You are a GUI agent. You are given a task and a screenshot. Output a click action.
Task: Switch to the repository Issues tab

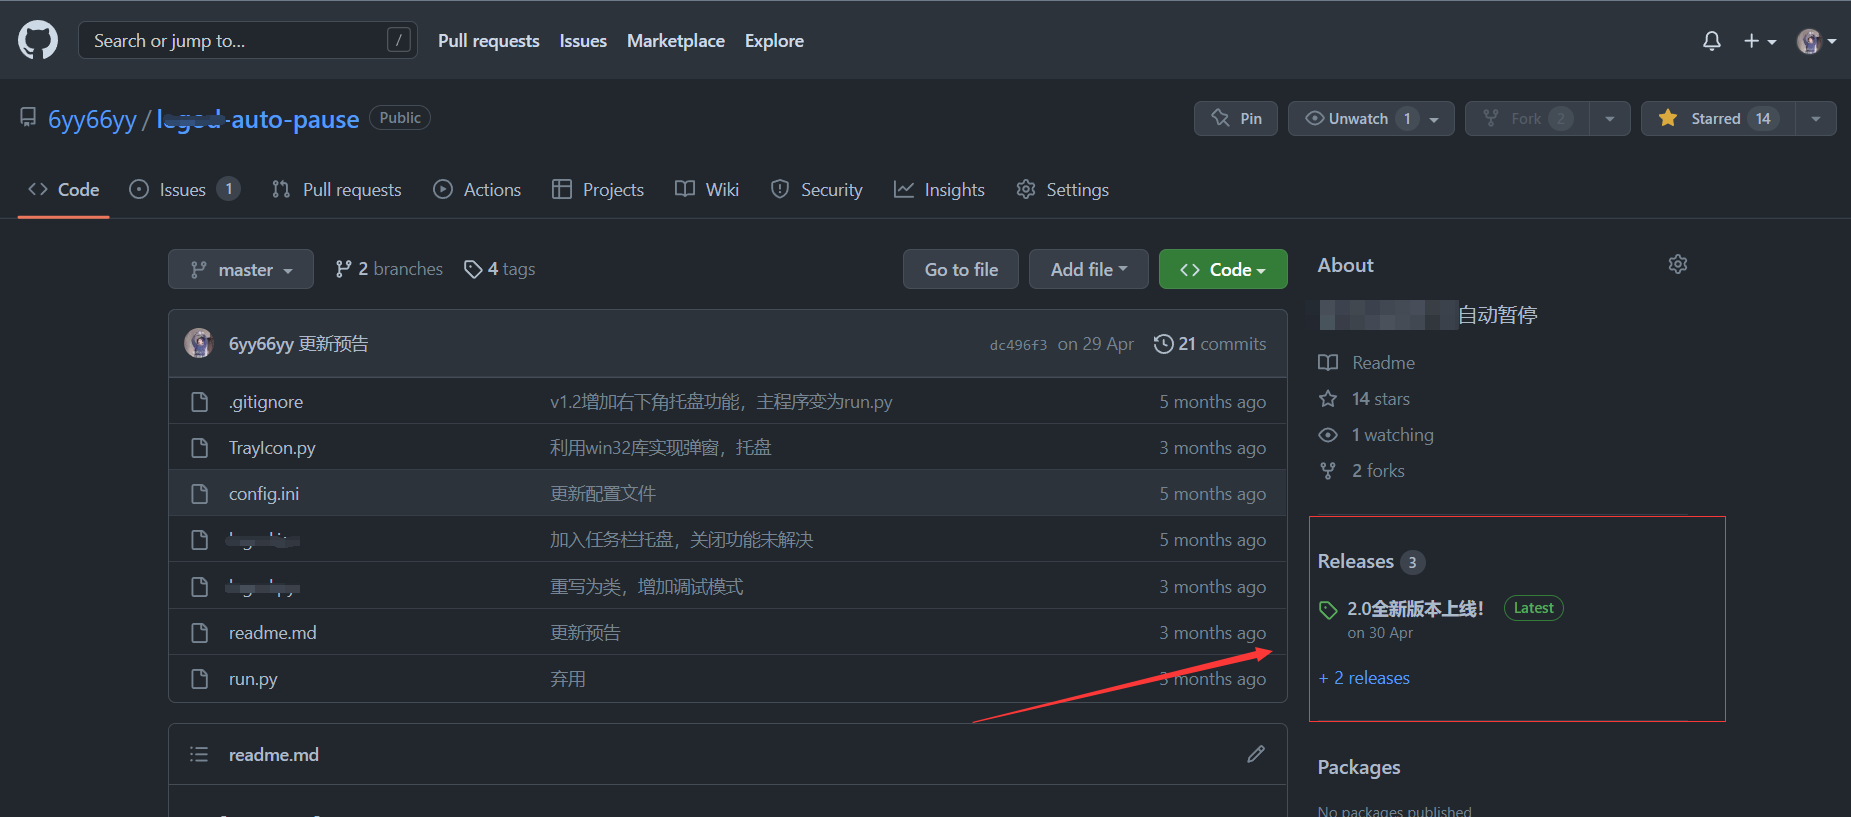pyautogui.click(x=185, y=189)
